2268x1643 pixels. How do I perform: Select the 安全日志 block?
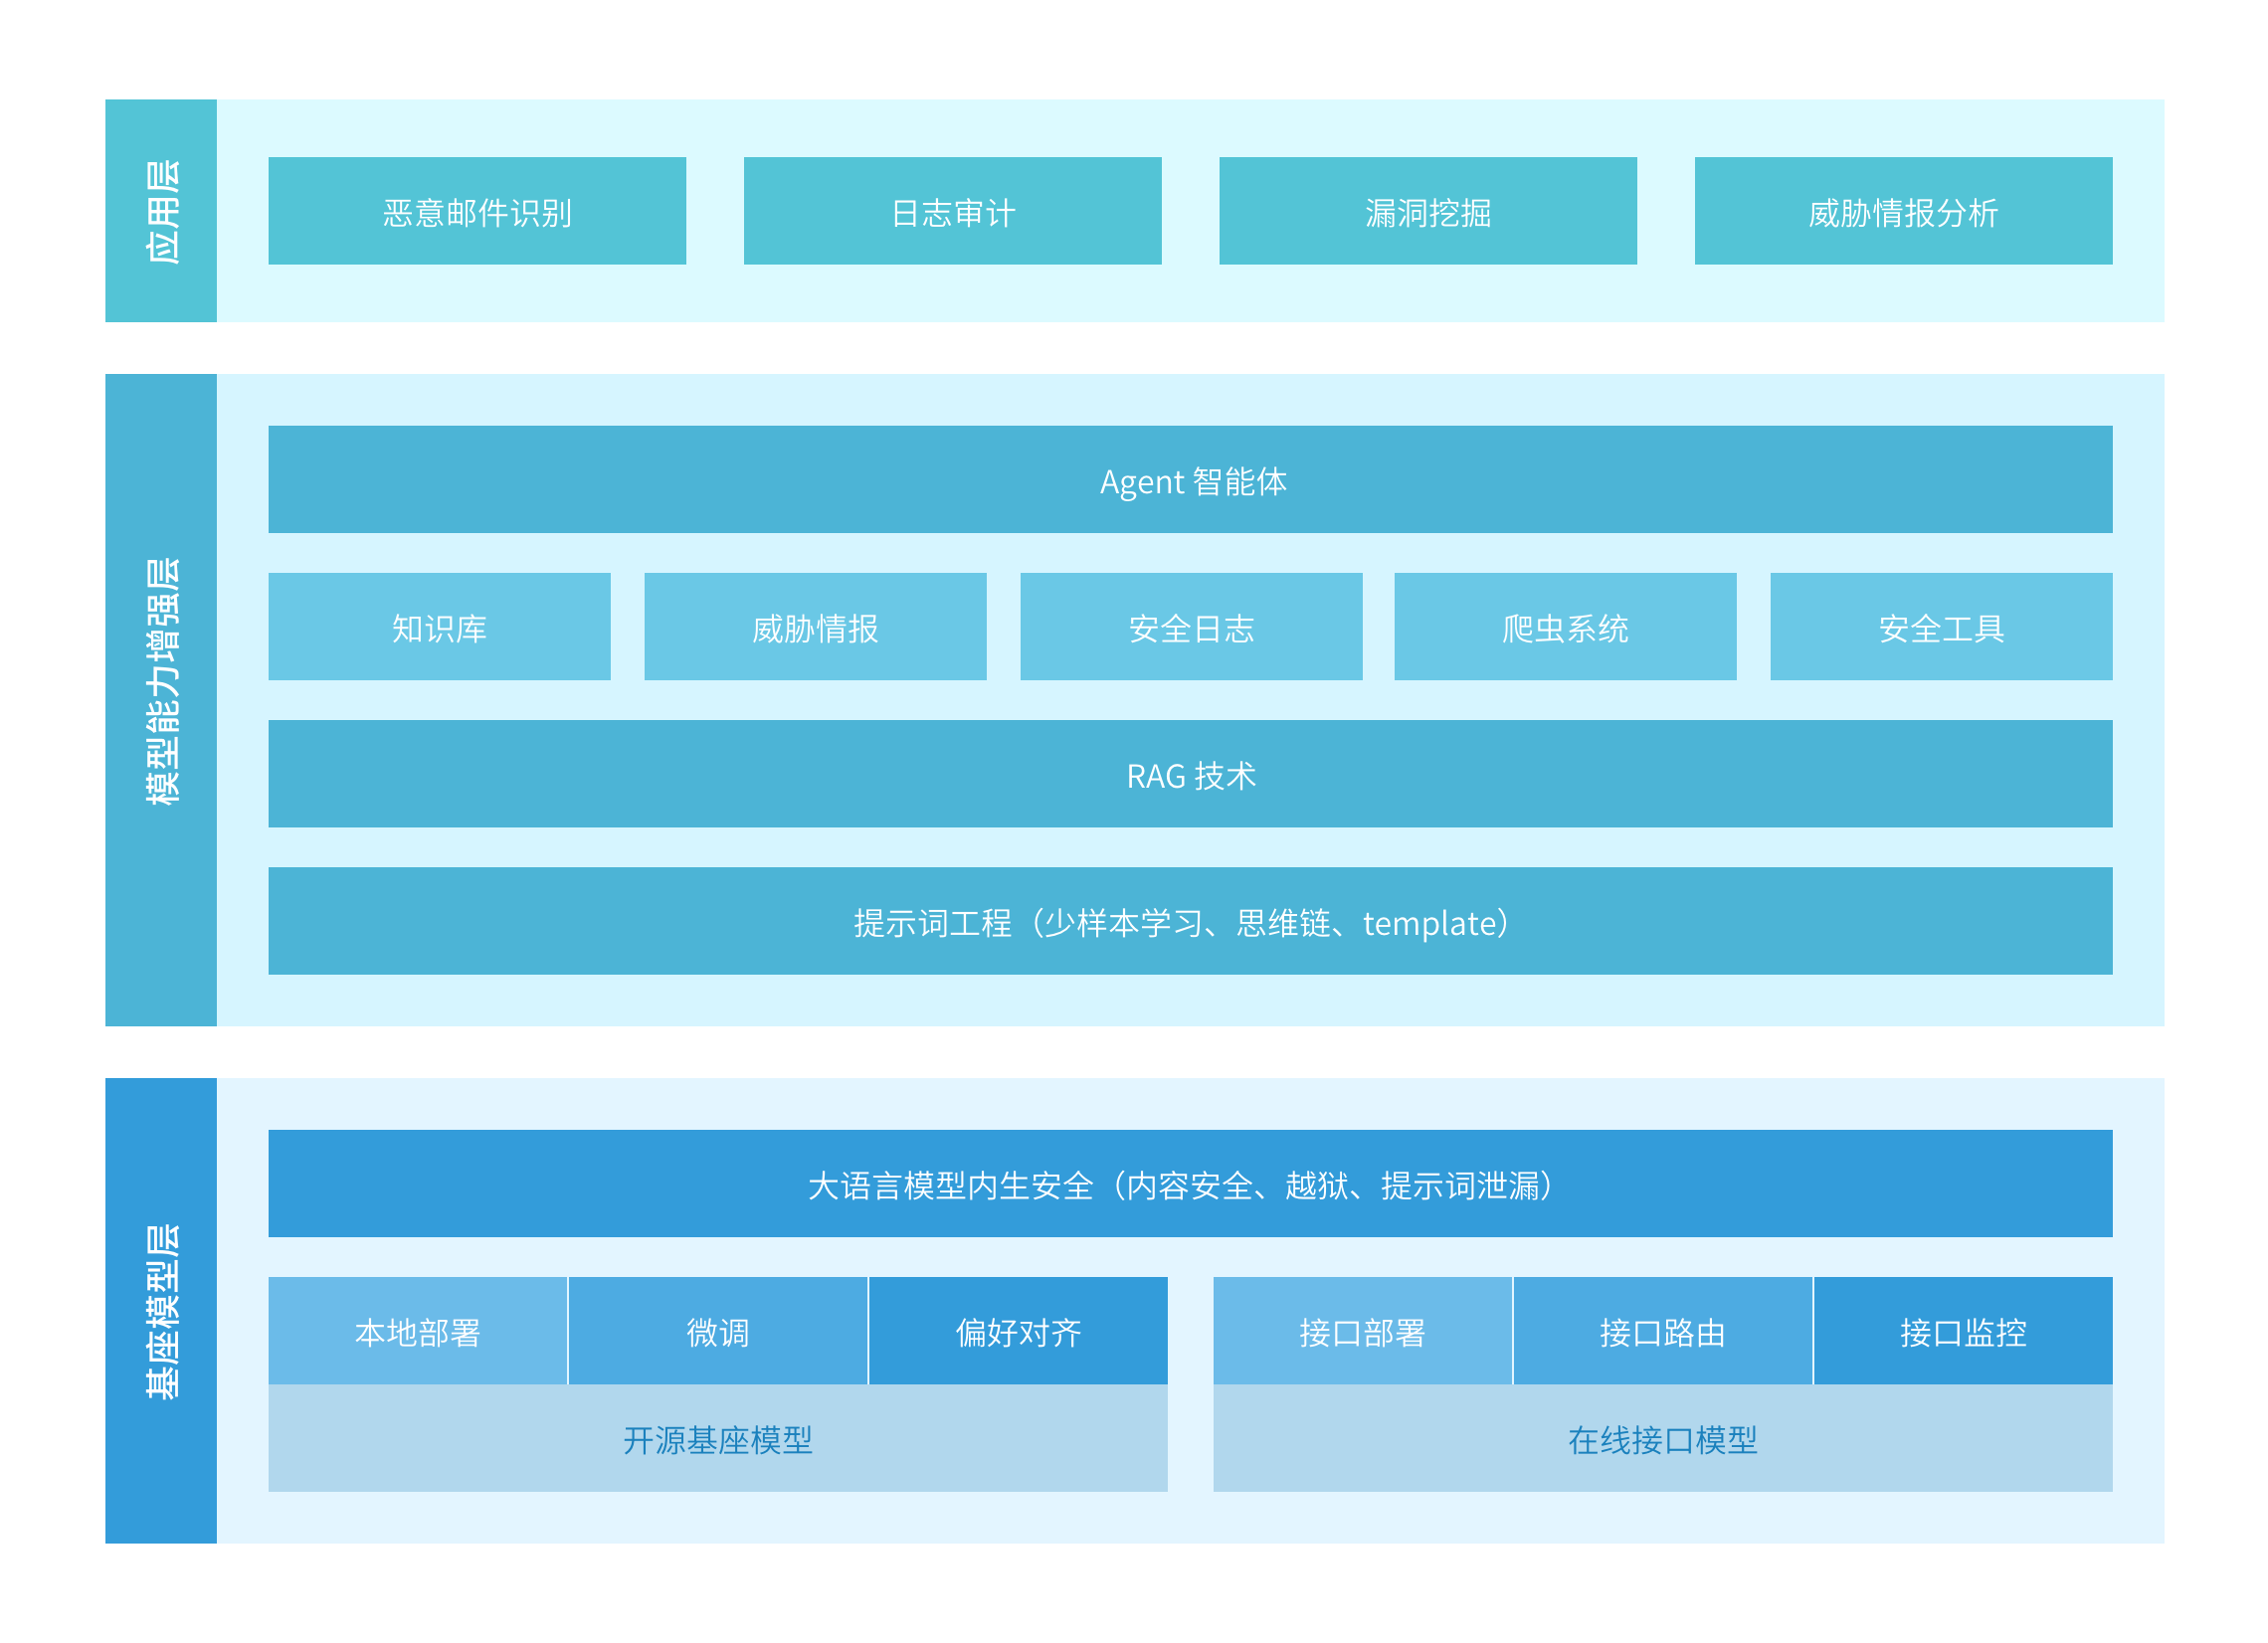click(1190, 627)
